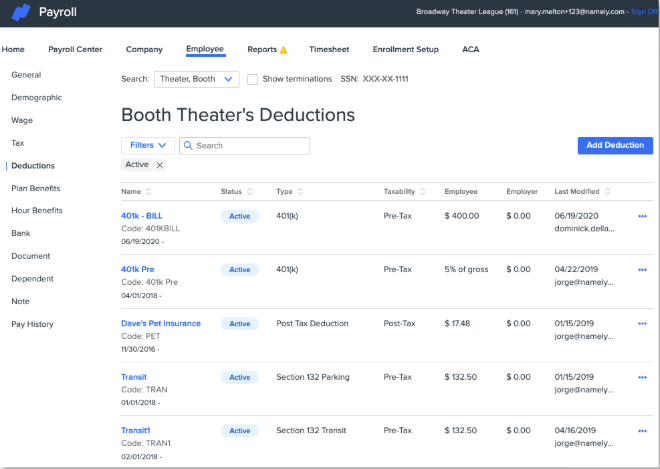Select Pay History in the sidebar
Image resolution: width=660 pixels, height=469 pixels.
[32, 324]
